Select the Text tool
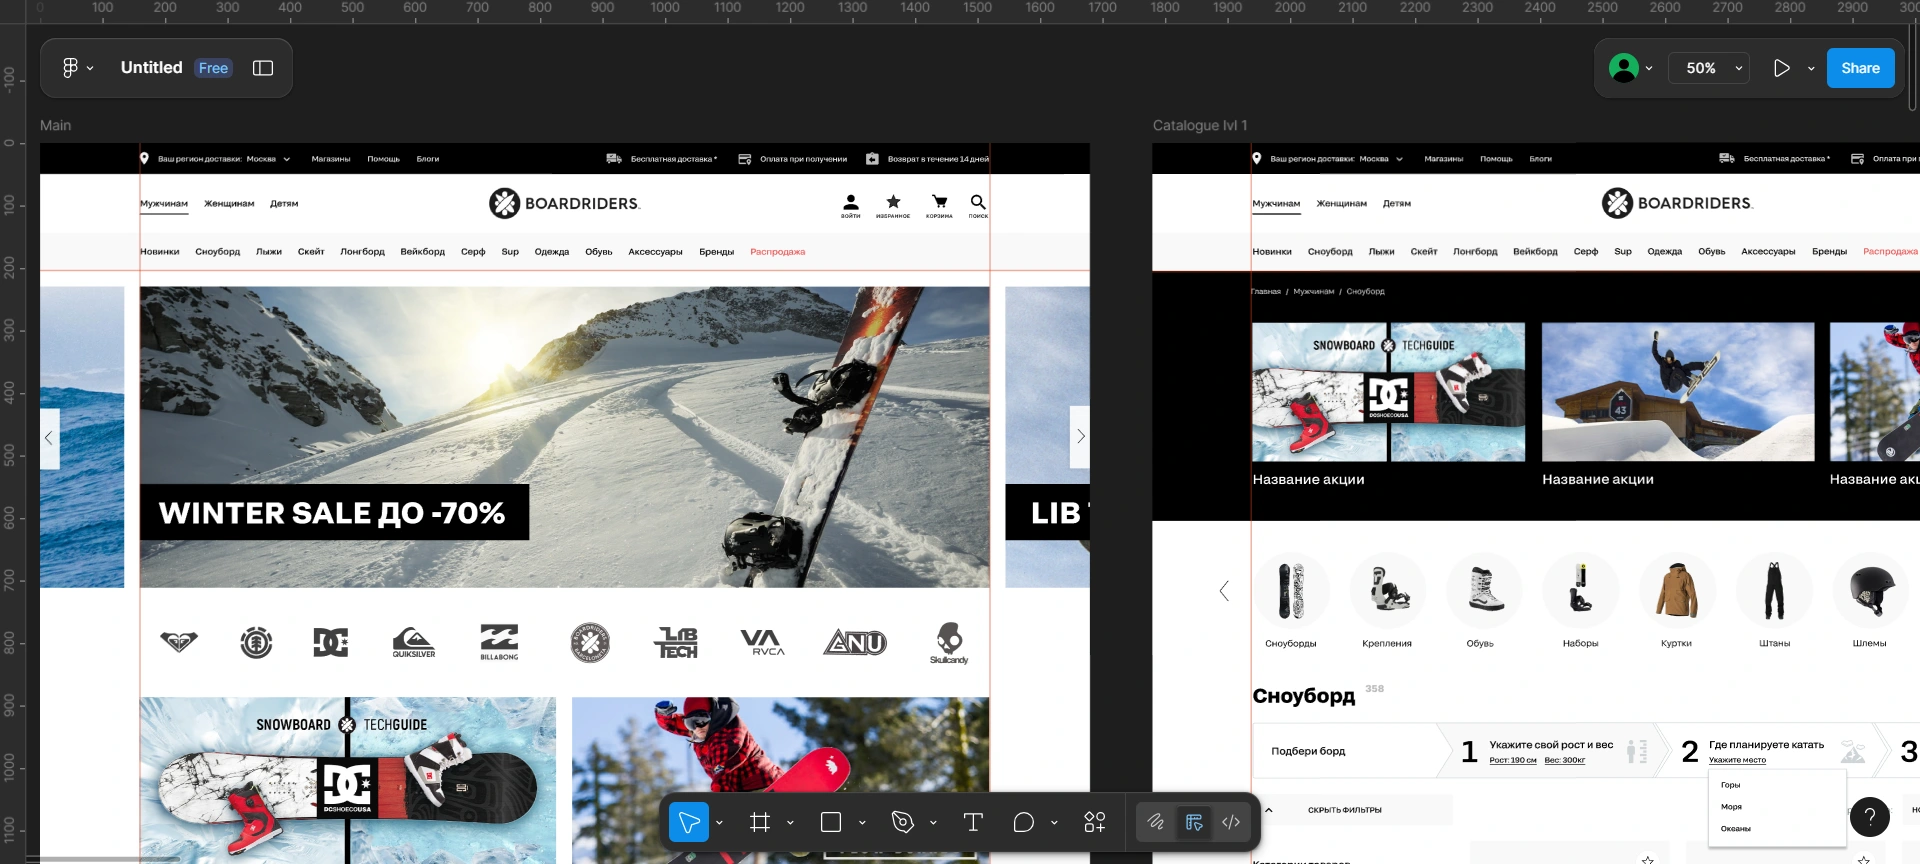1920x864 pixels. 973,822
